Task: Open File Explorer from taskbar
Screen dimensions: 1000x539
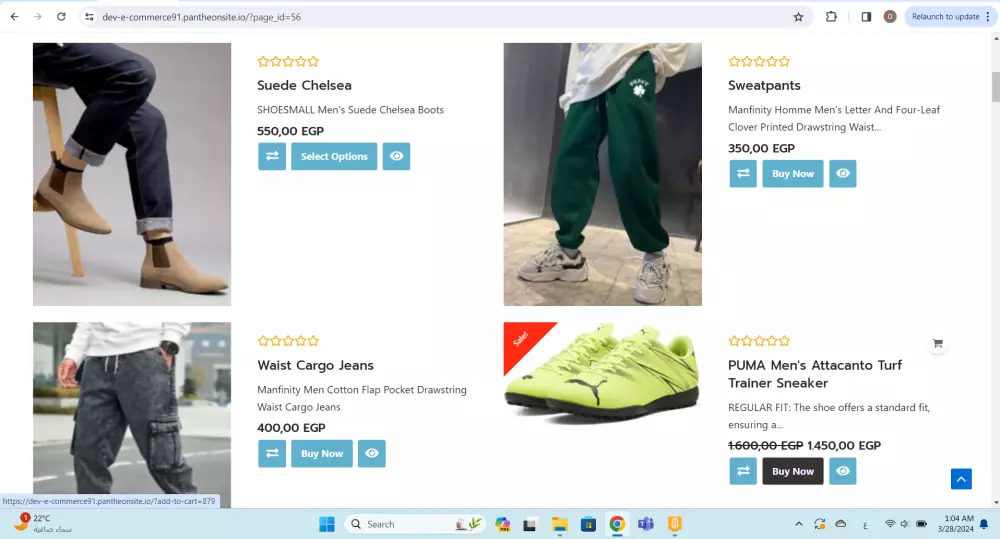Action: pyautogui.click(x=560, y=524)
